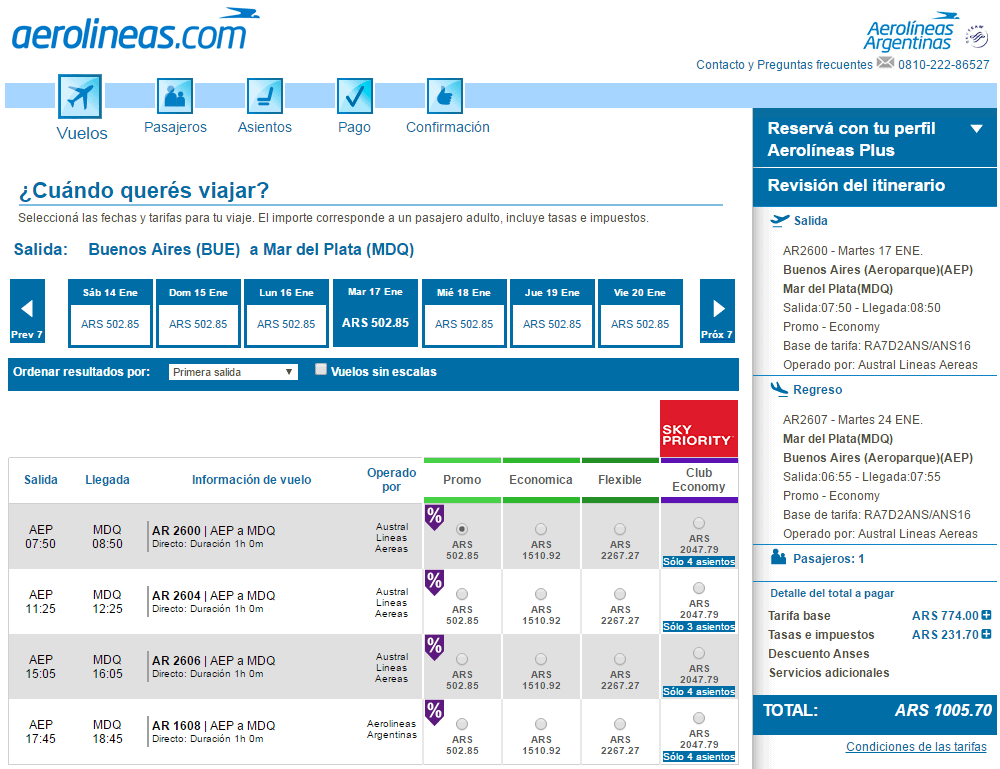Click the Promo fare column header
The image size is (1000, 769).
(462, 480)
